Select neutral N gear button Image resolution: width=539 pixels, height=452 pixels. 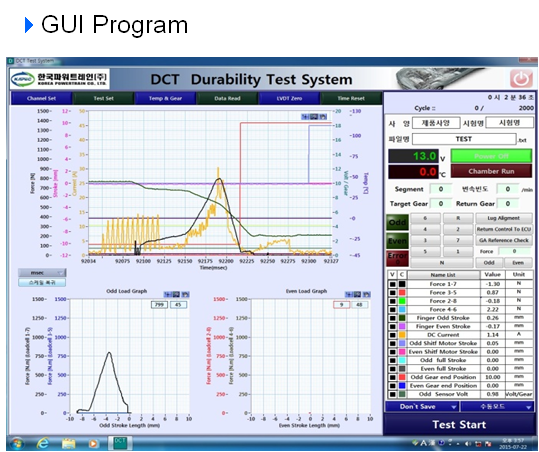point(442,263)
